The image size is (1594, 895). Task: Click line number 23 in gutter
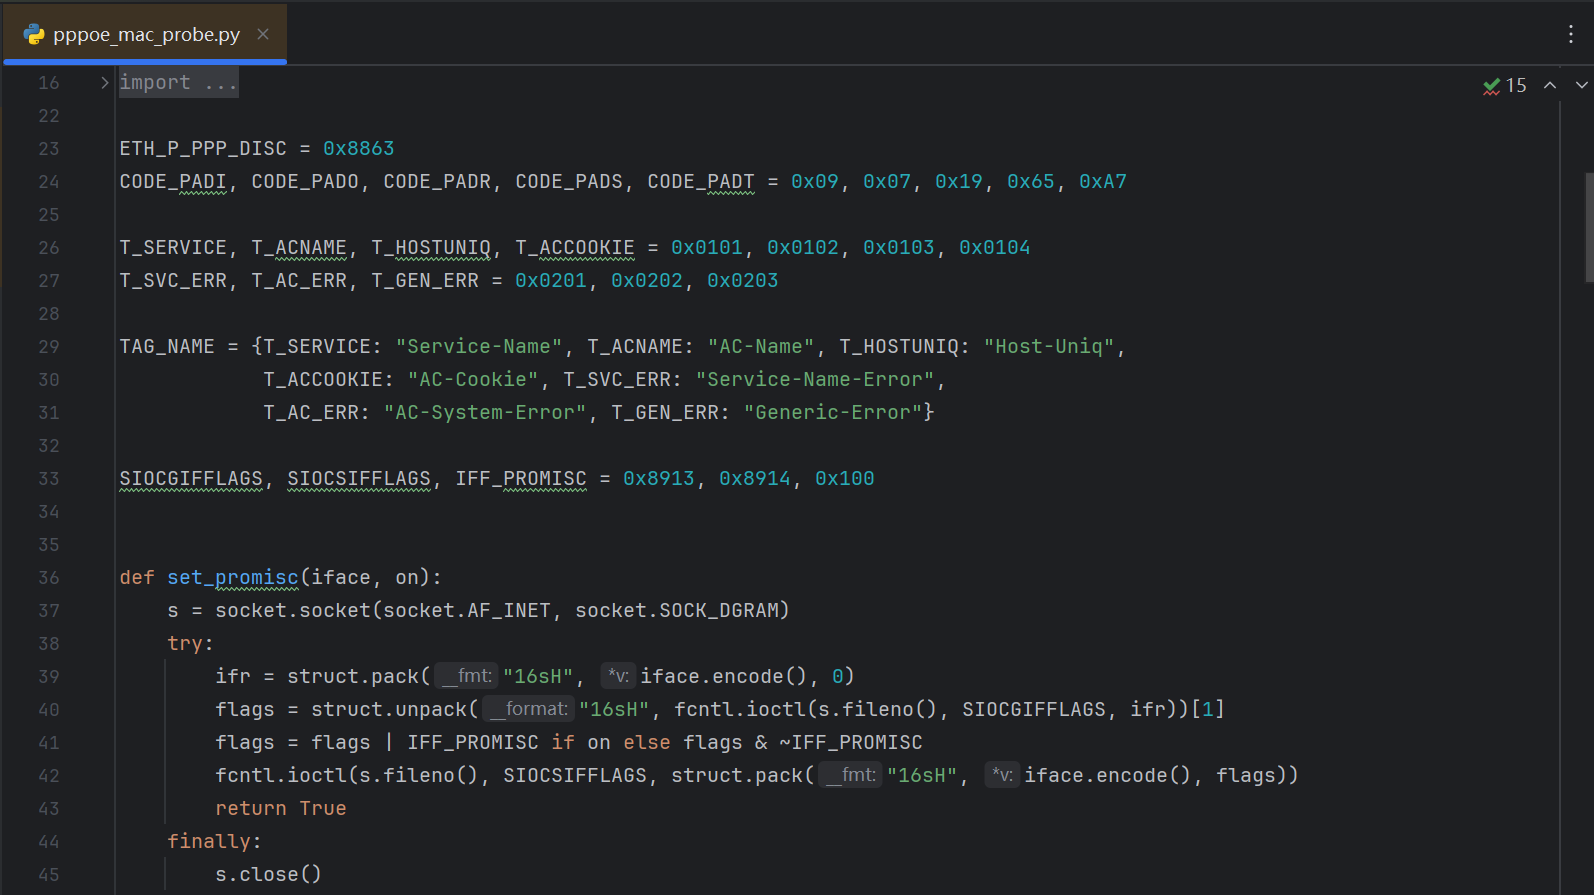click(x=49, y=149)
